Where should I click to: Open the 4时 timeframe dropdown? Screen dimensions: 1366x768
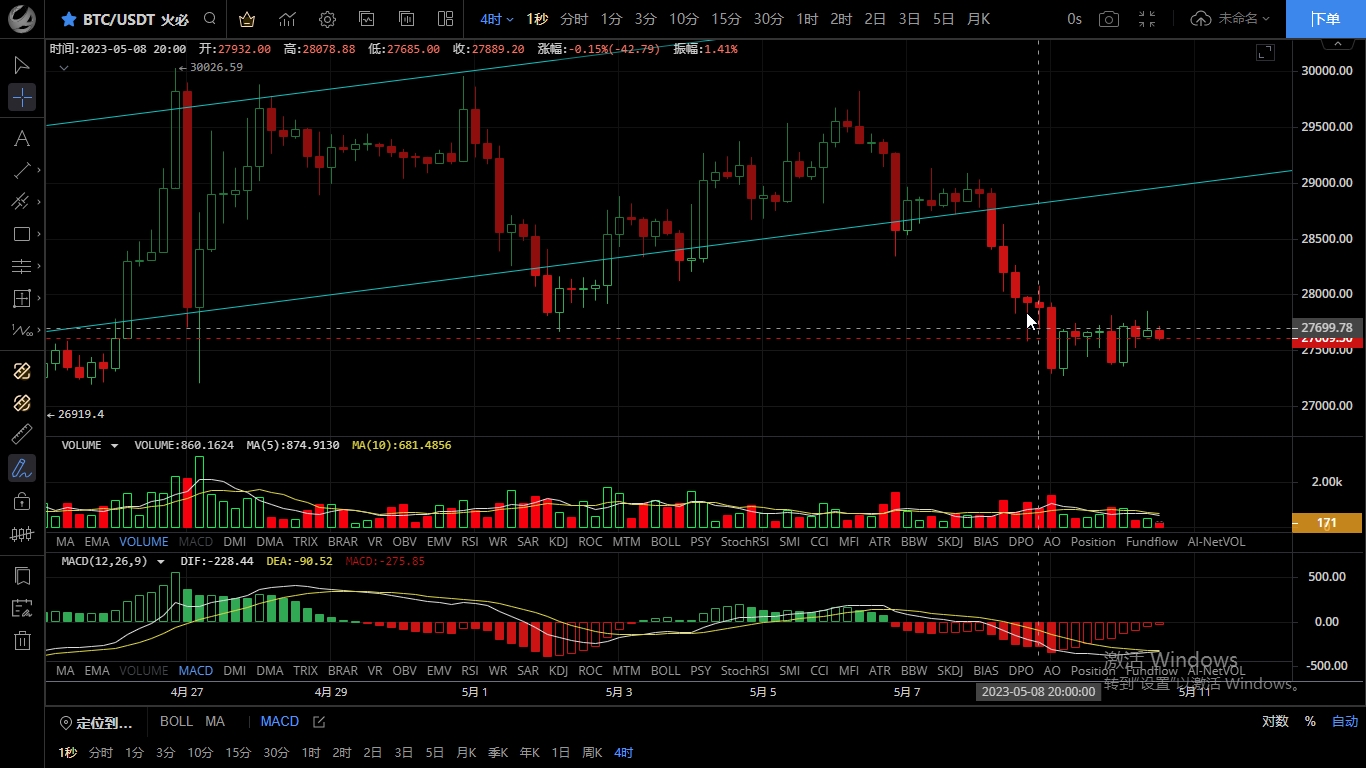pyautogui.click(x=496, y=19)
